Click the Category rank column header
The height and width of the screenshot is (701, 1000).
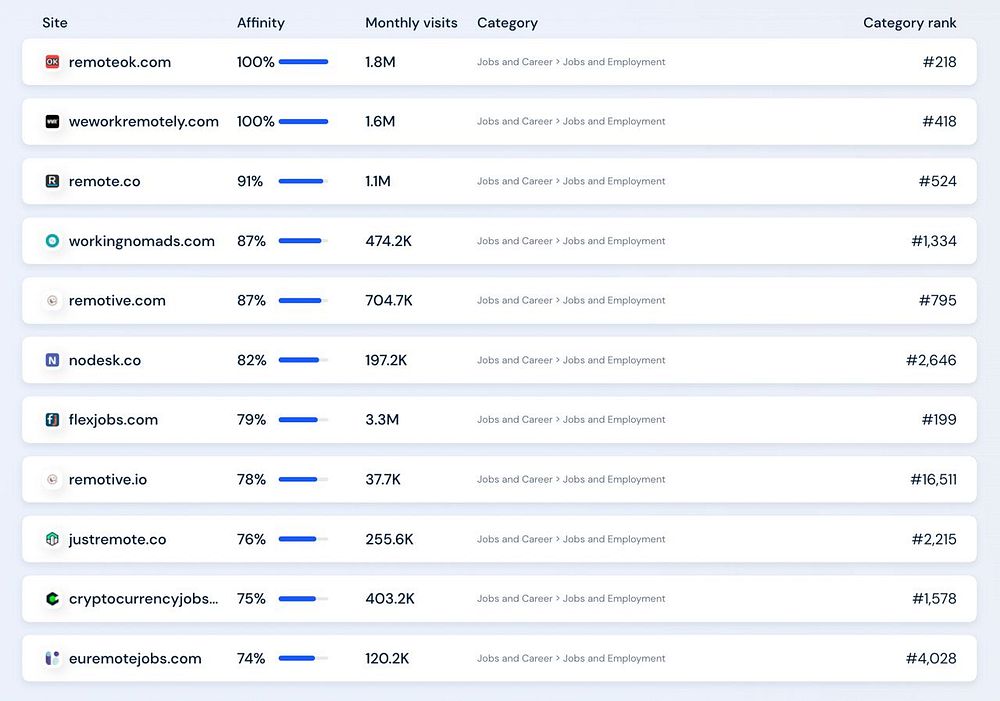(x=909, y=23)
